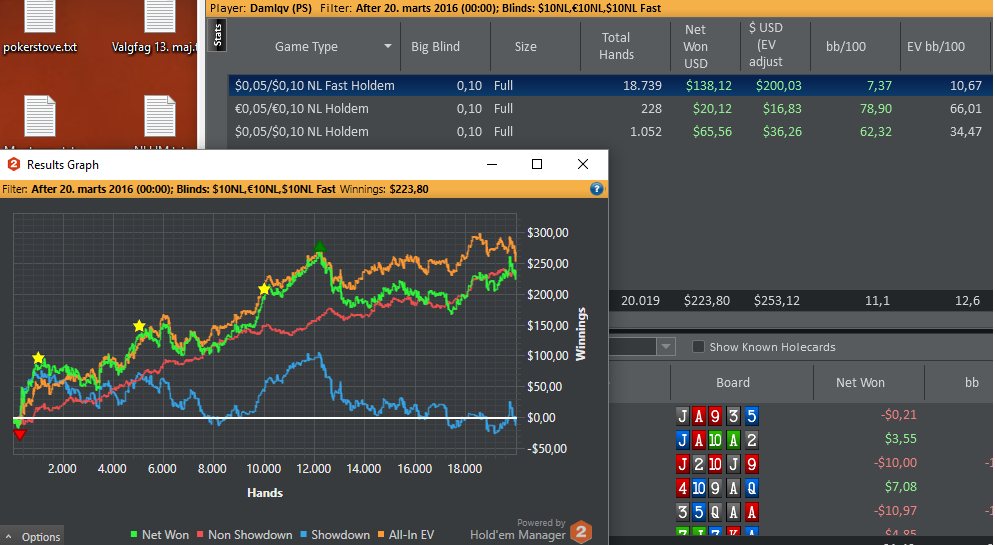The height and width of the screenshot is (545, 995).
Task: Open the dropdown left of Show Known Holecards
Action: 666,346
